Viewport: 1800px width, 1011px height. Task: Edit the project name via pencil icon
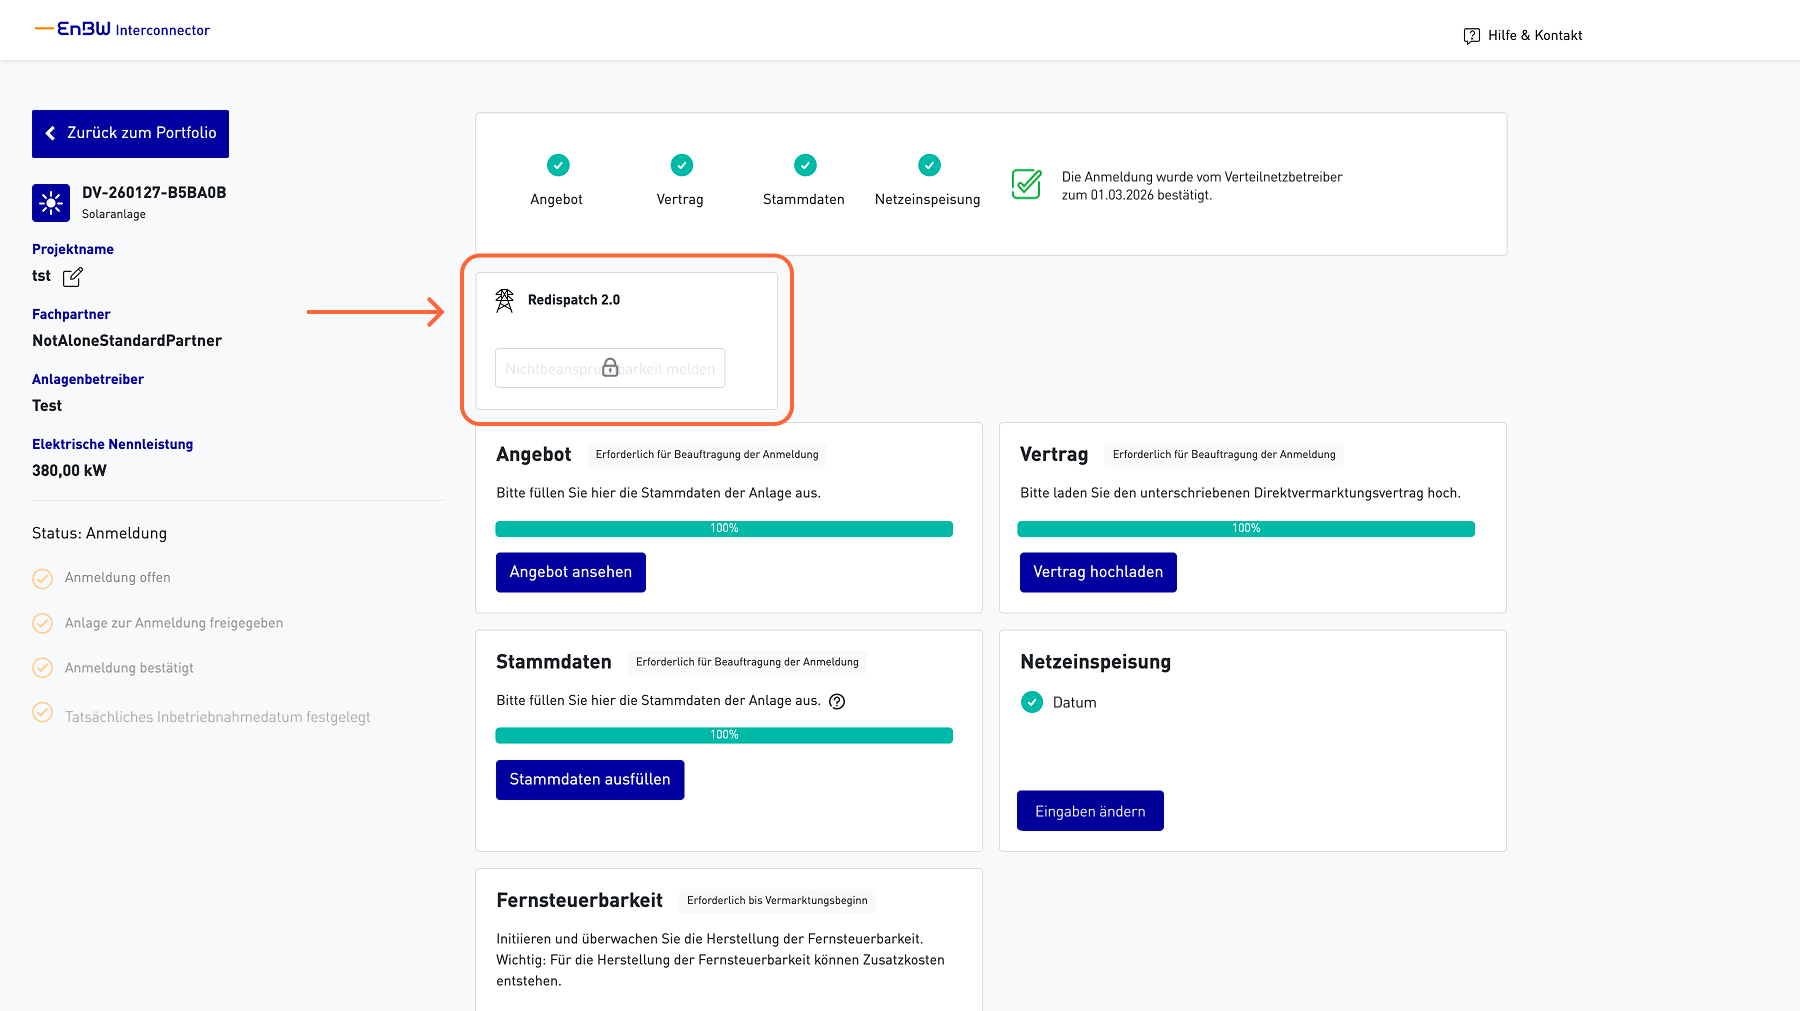(x=73, y=277)
